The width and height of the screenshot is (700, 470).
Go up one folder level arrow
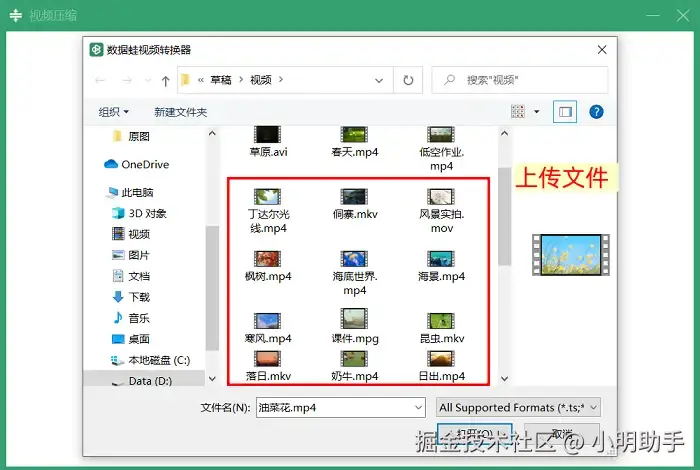click(166, 81)
